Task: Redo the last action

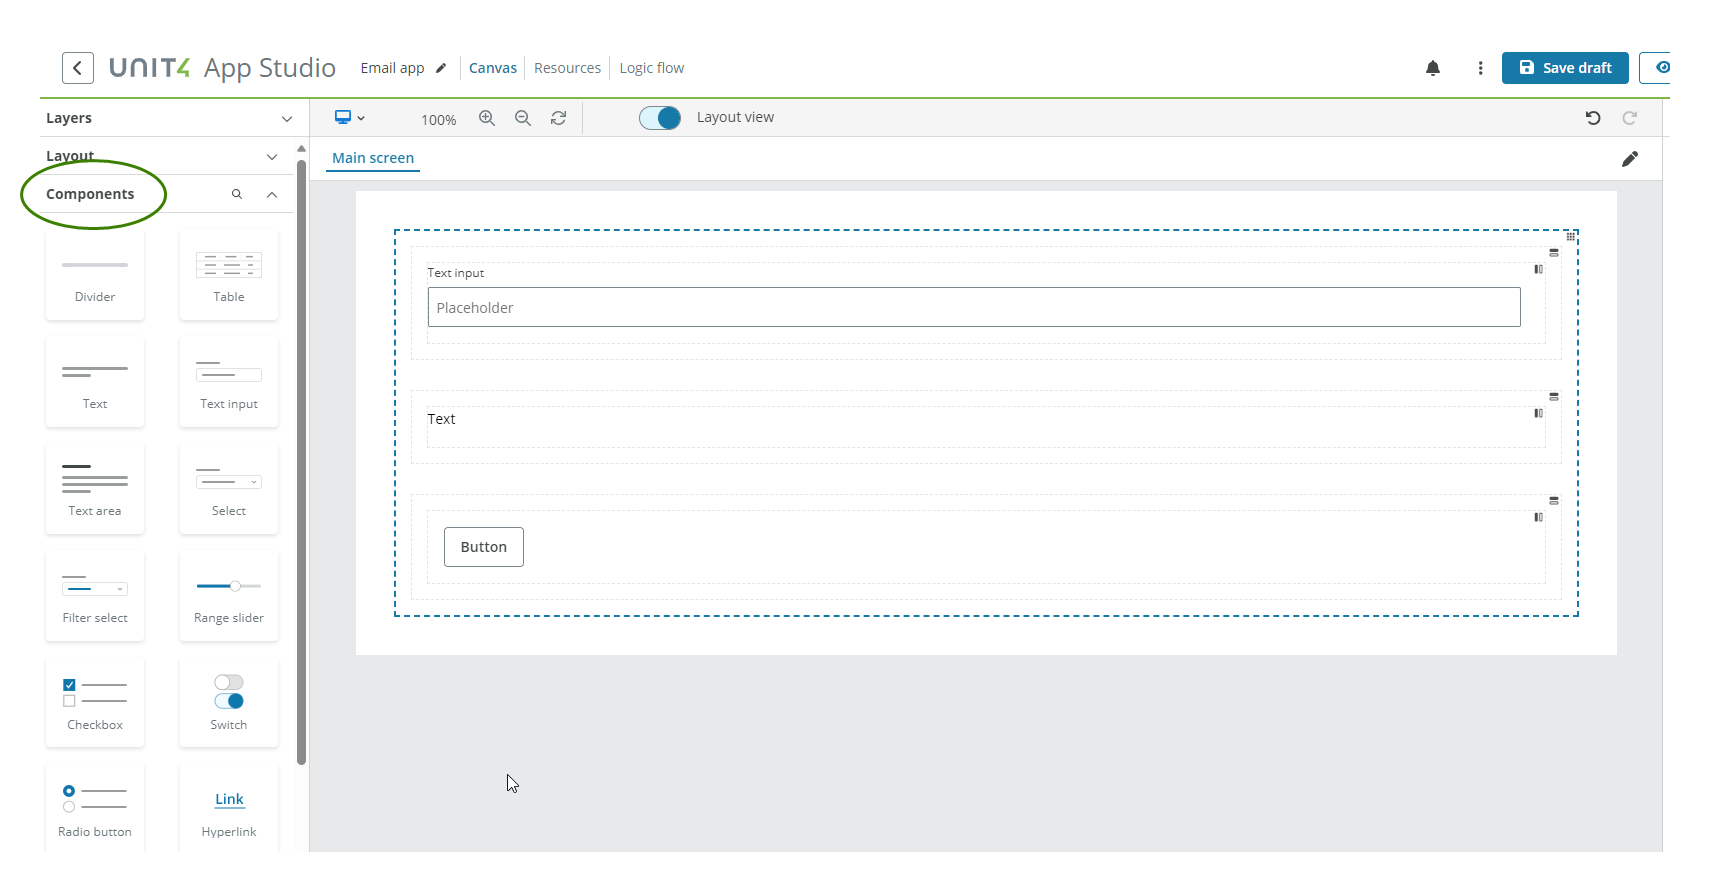Action: tap(1630, 118)
